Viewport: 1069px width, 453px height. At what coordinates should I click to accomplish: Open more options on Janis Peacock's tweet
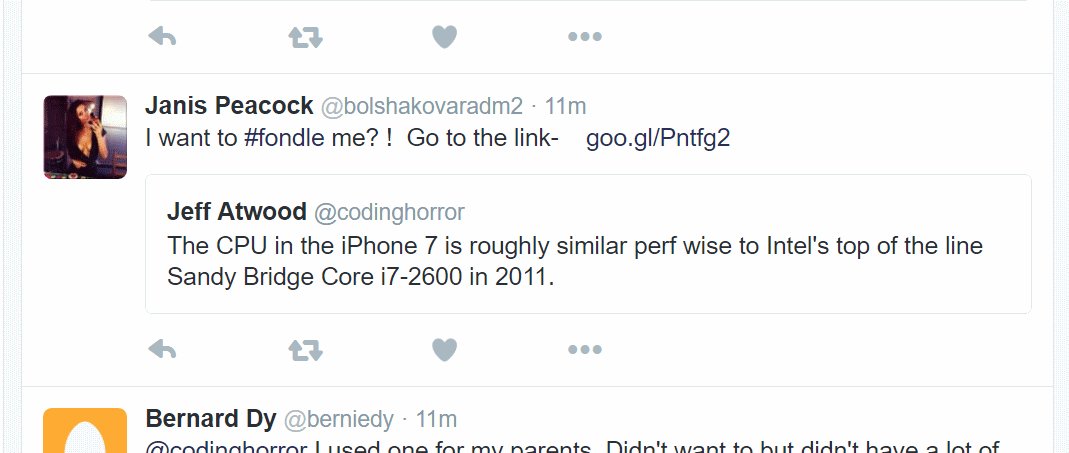[x=584, y=349]
